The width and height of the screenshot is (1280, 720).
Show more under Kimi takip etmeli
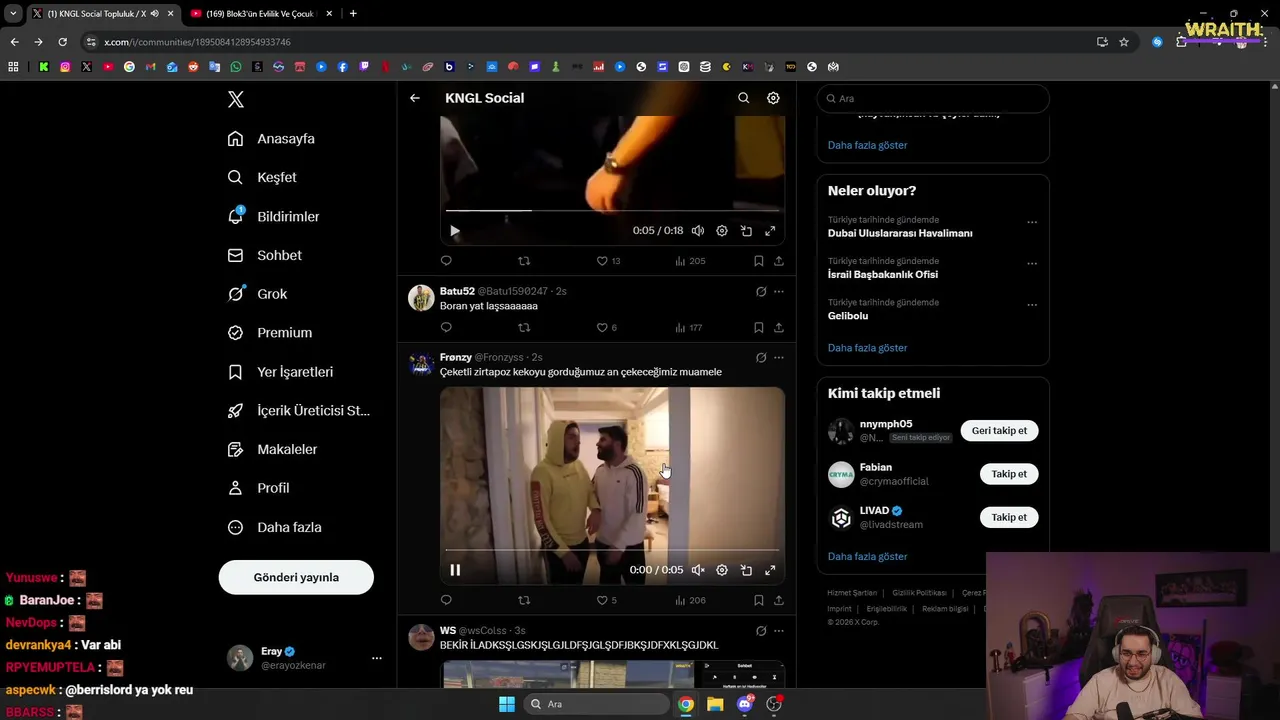click(867, 556)
